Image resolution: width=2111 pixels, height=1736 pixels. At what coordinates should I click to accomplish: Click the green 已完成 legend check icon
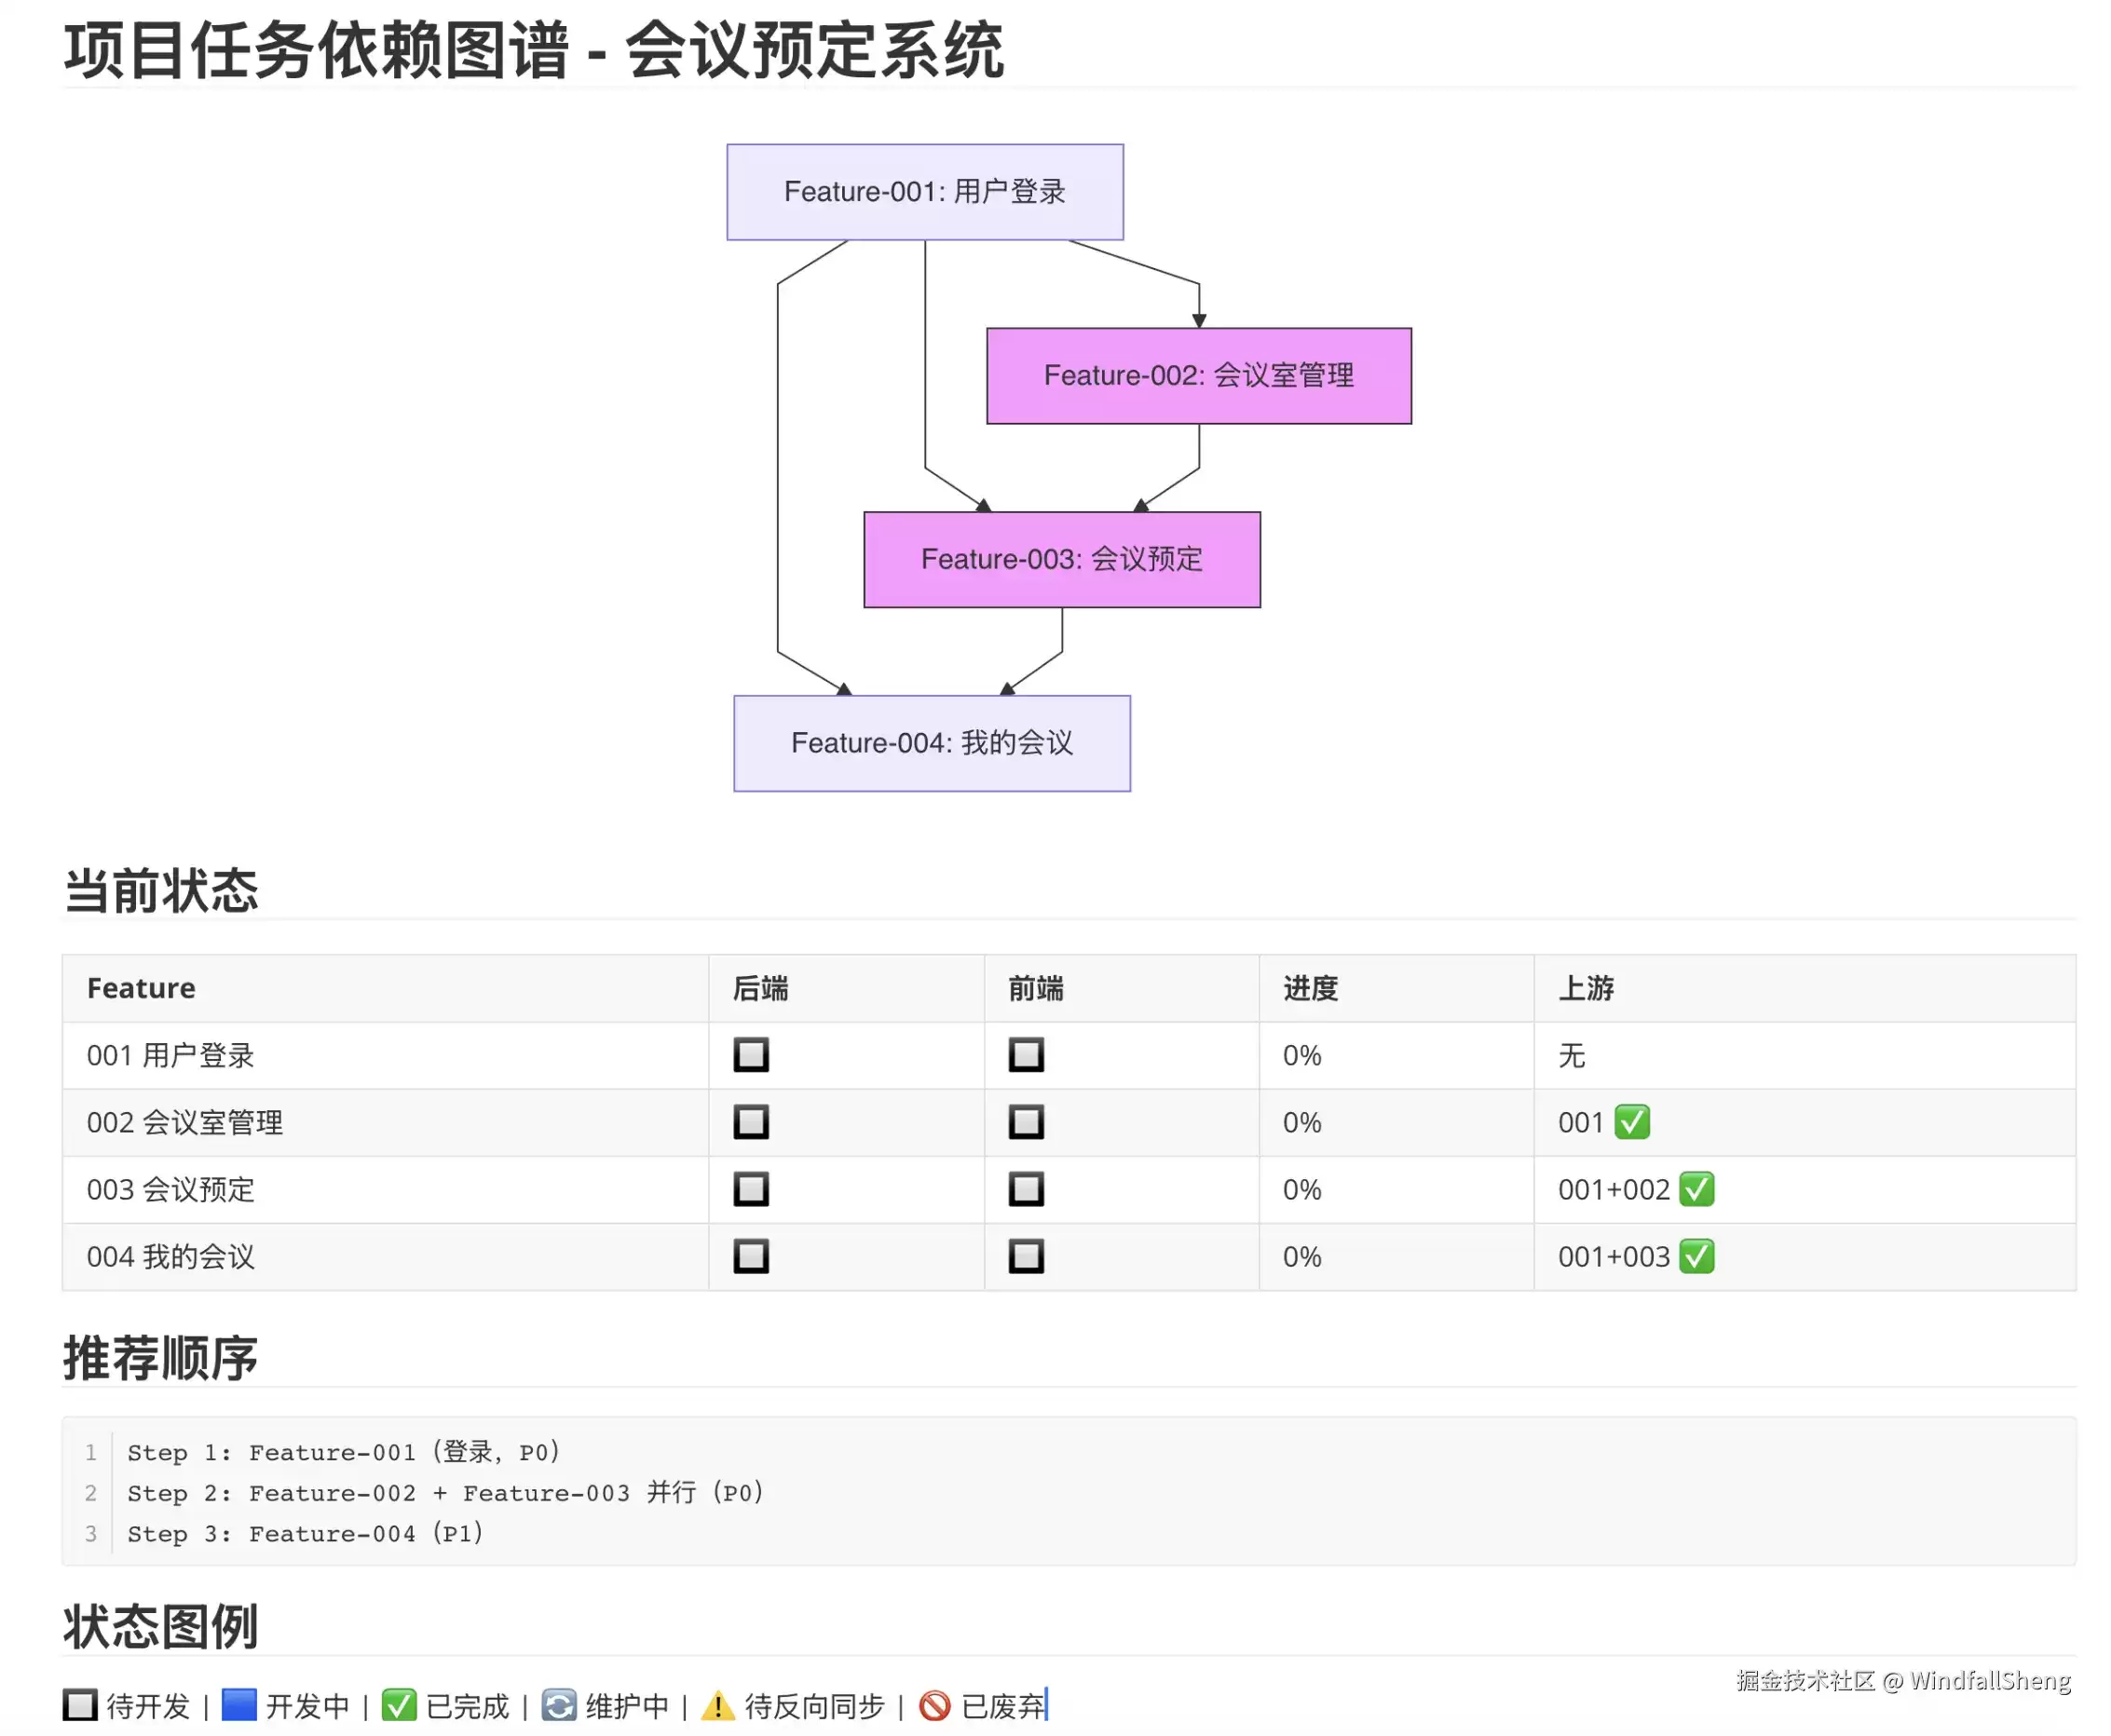click(399, 1705)
